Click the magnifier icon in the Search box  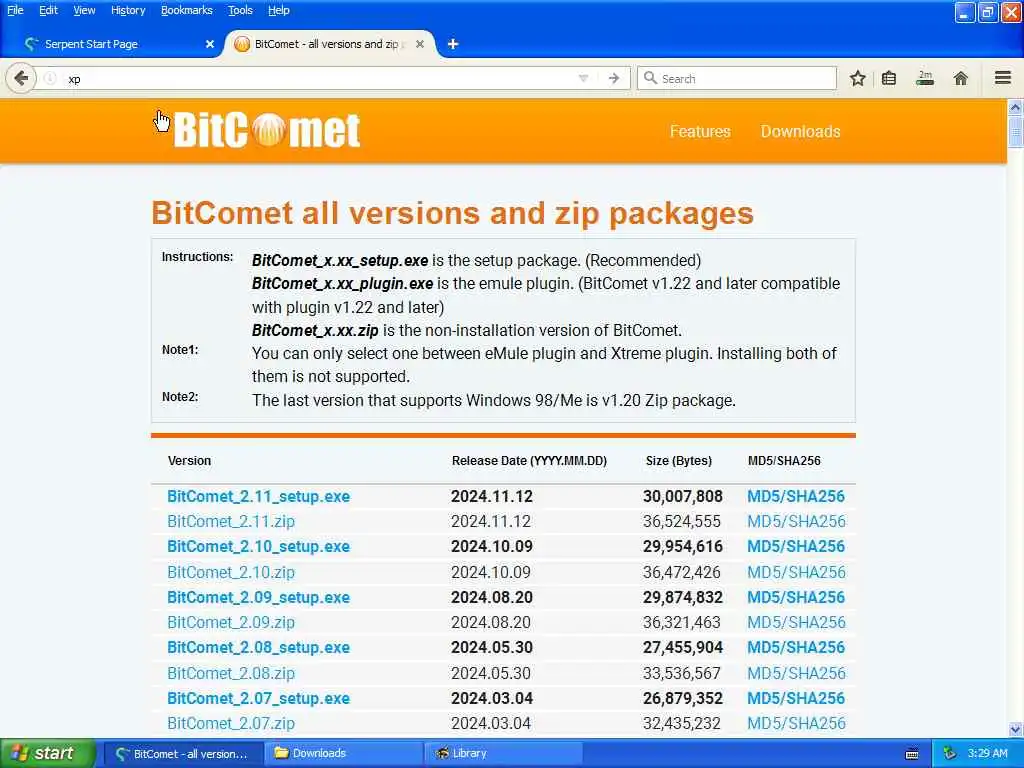click(x=650, y=78)
